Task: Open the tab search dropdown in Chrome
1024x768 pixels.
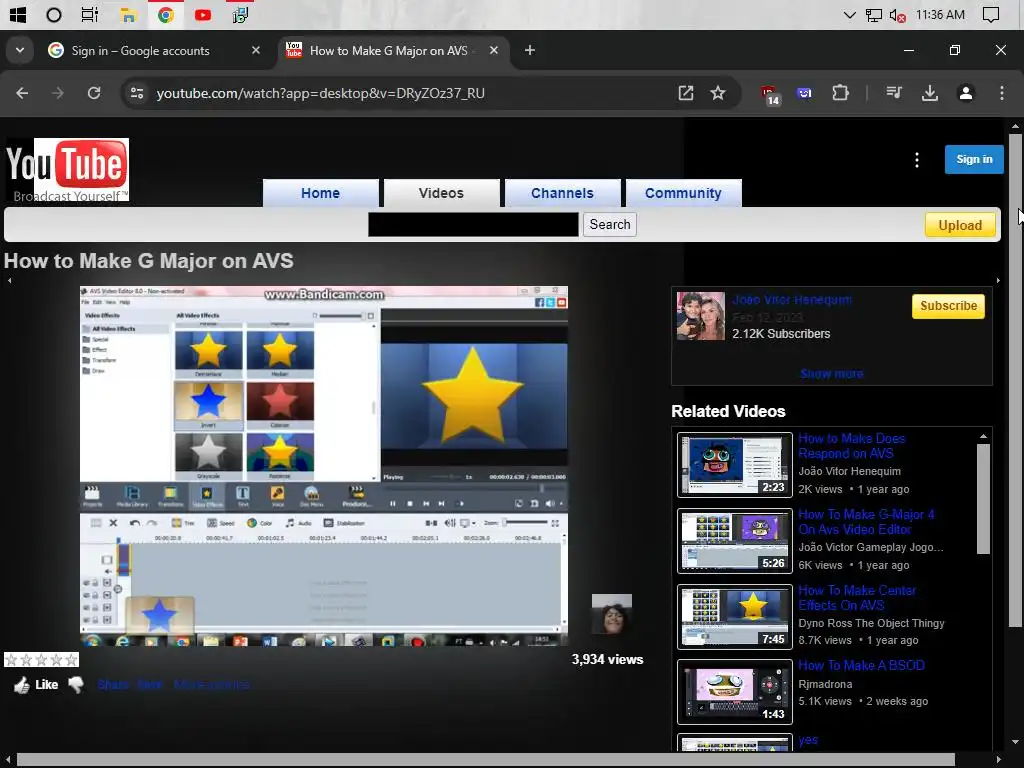Action: [20, 50]
